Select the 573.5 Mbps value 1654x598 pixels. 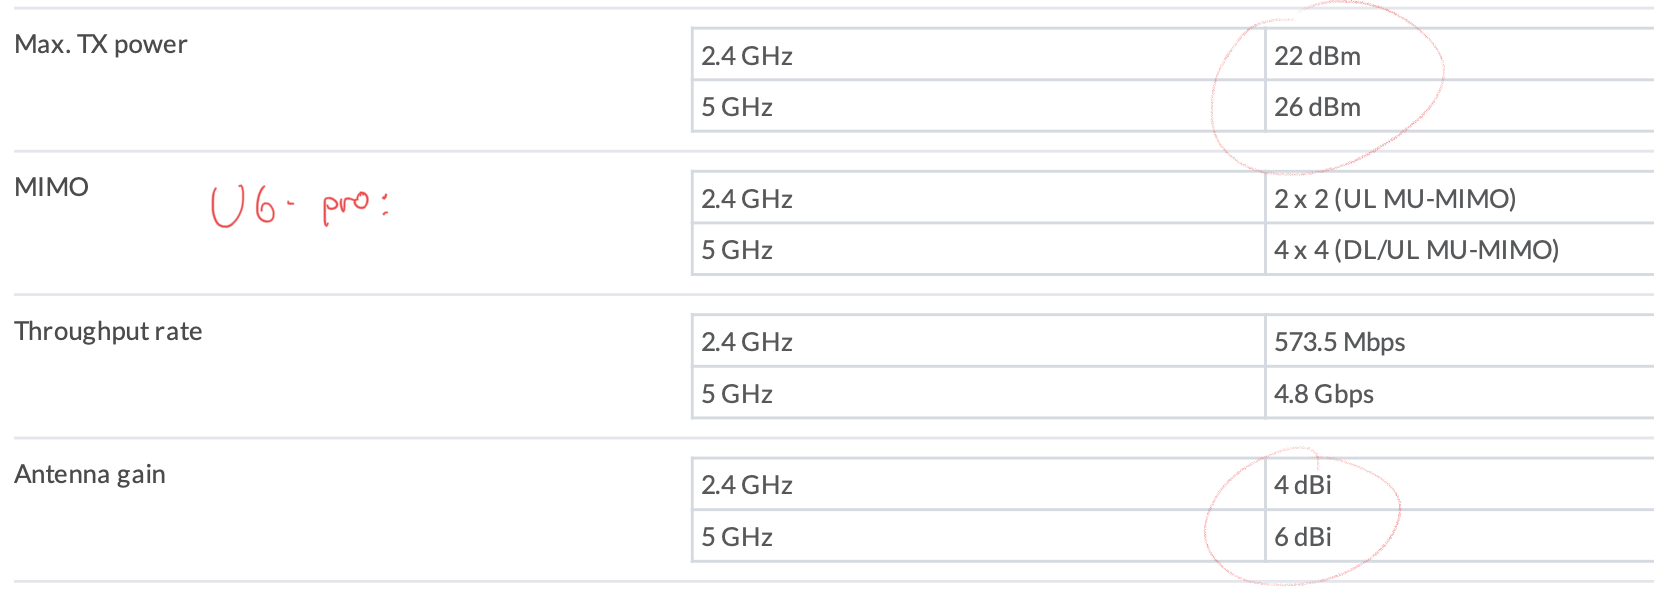(1339, 342)
